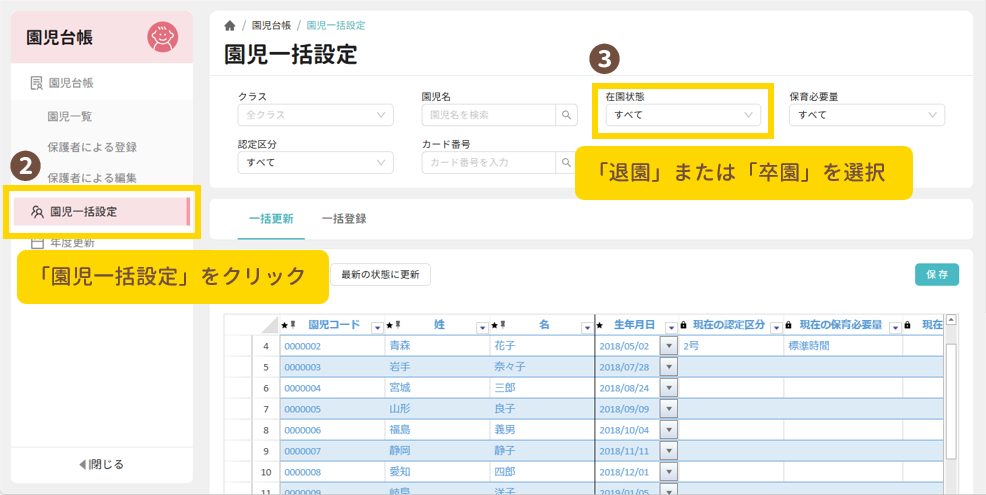986x495 pixels.
Task: Select the 一括更新 tab
Action: tap(265, 219)
